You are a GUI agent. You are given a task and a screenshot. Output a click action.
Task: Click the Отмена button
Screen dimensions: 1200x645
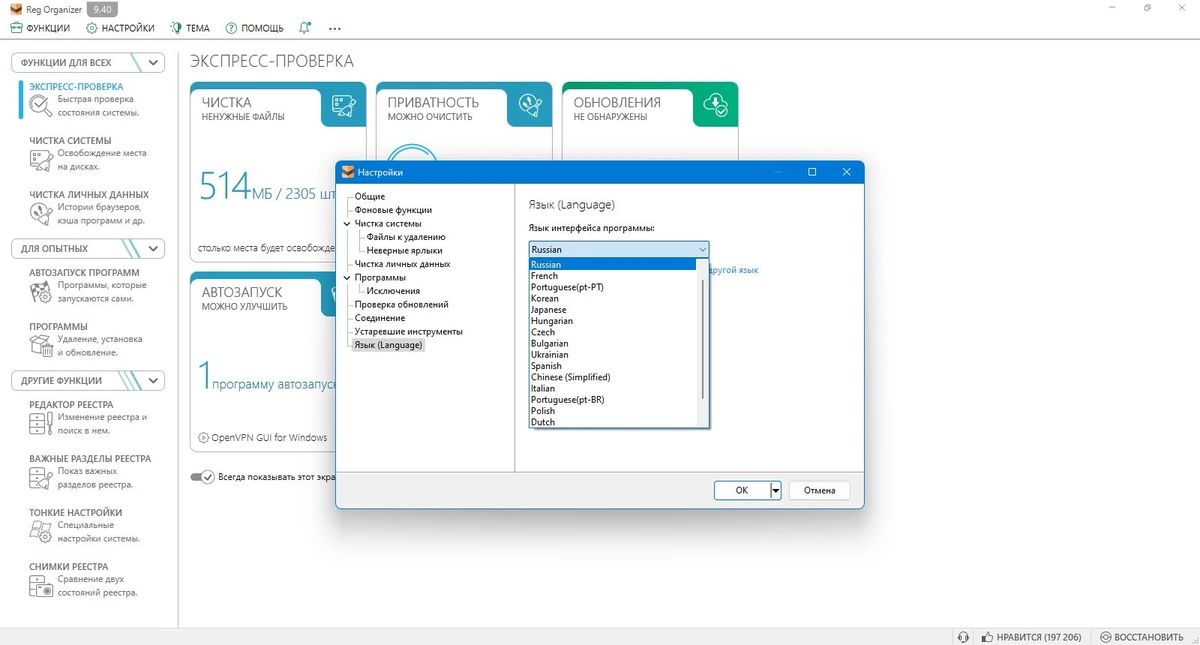coord(819,490)
